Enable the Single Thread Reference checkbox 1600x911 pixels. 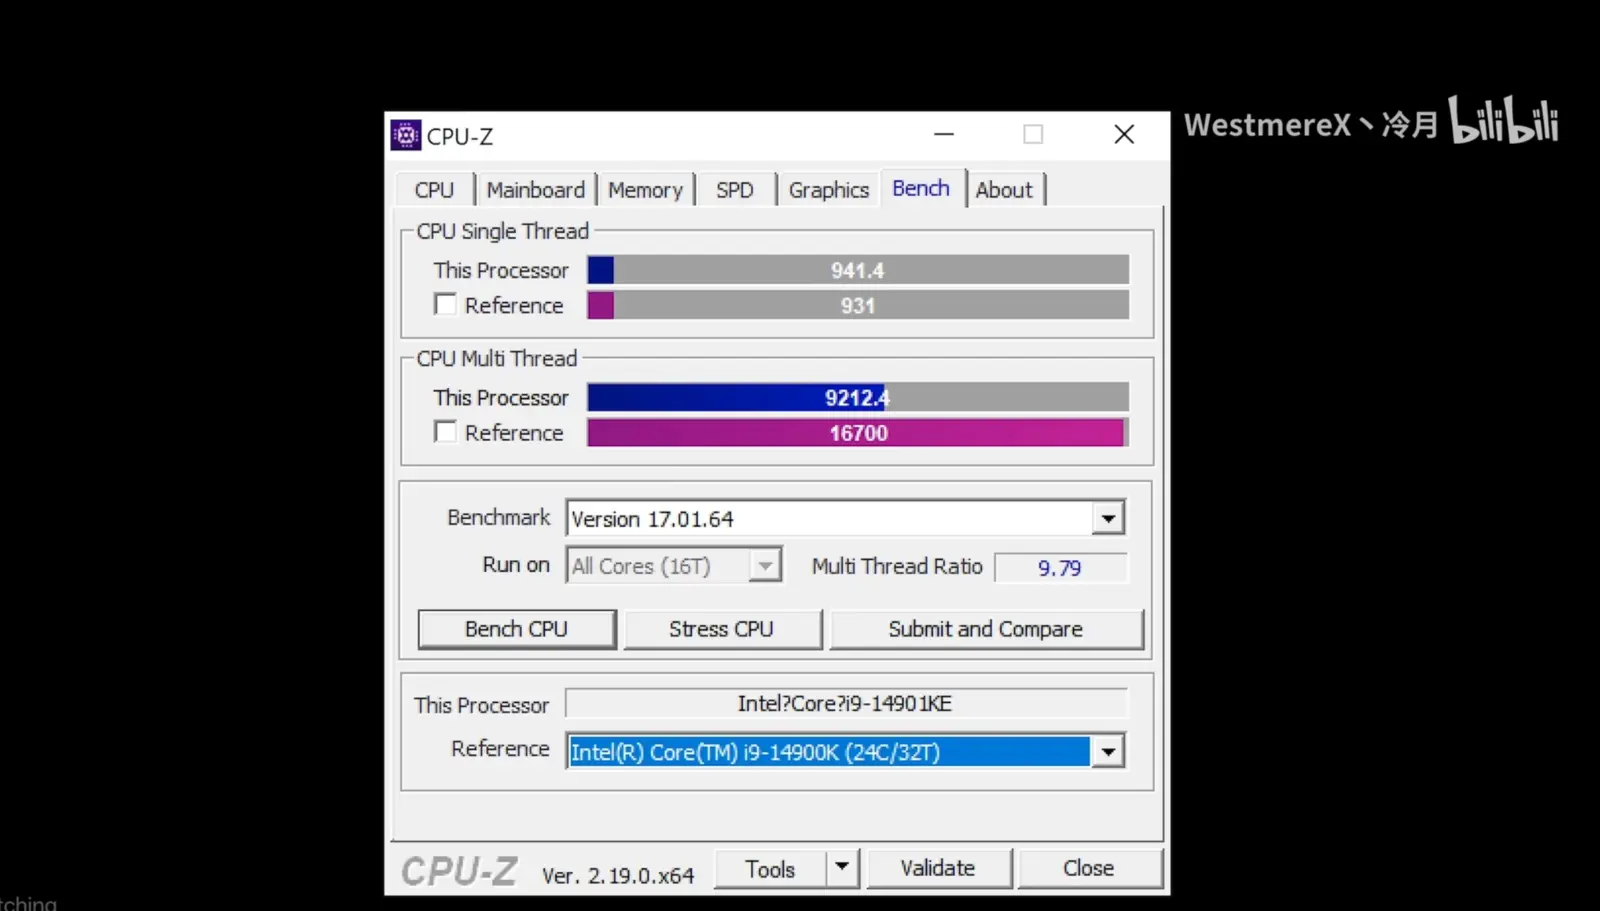(x=446, y=304)
